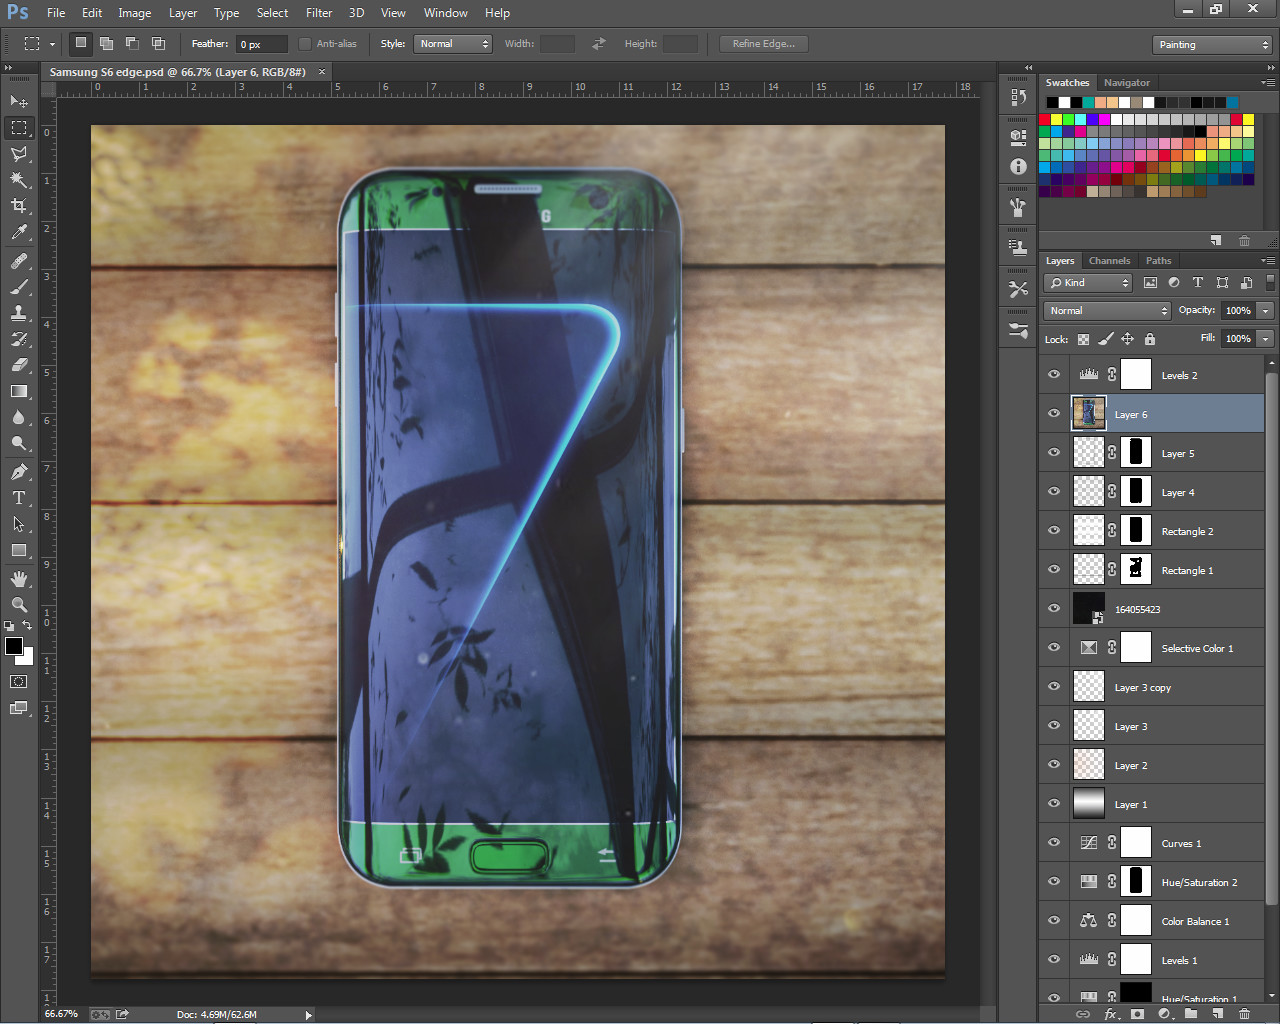This screenshot has height=1024, width=1280.
Task: Select the Brush tool
Action: point(19,287)
